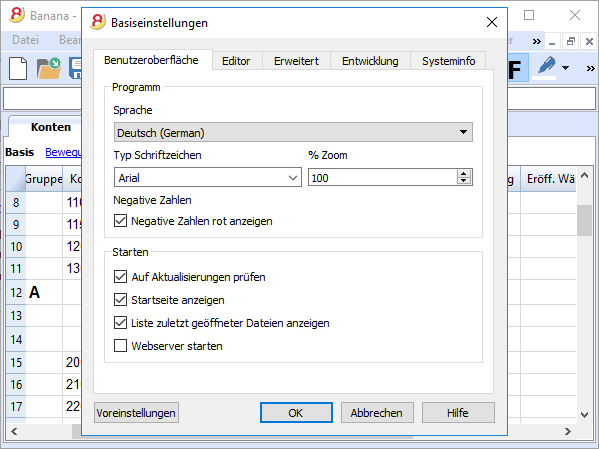The image size is (599, 449).
Task: Click the Voreinstellungen button
Action: pyautogui.click(x=136, y=413)
